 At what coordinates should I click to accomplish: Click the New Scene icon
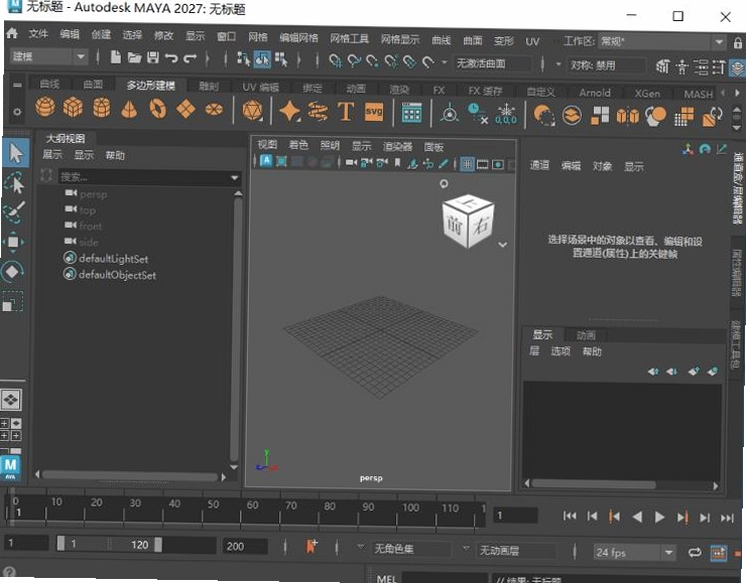pos(116,58)
